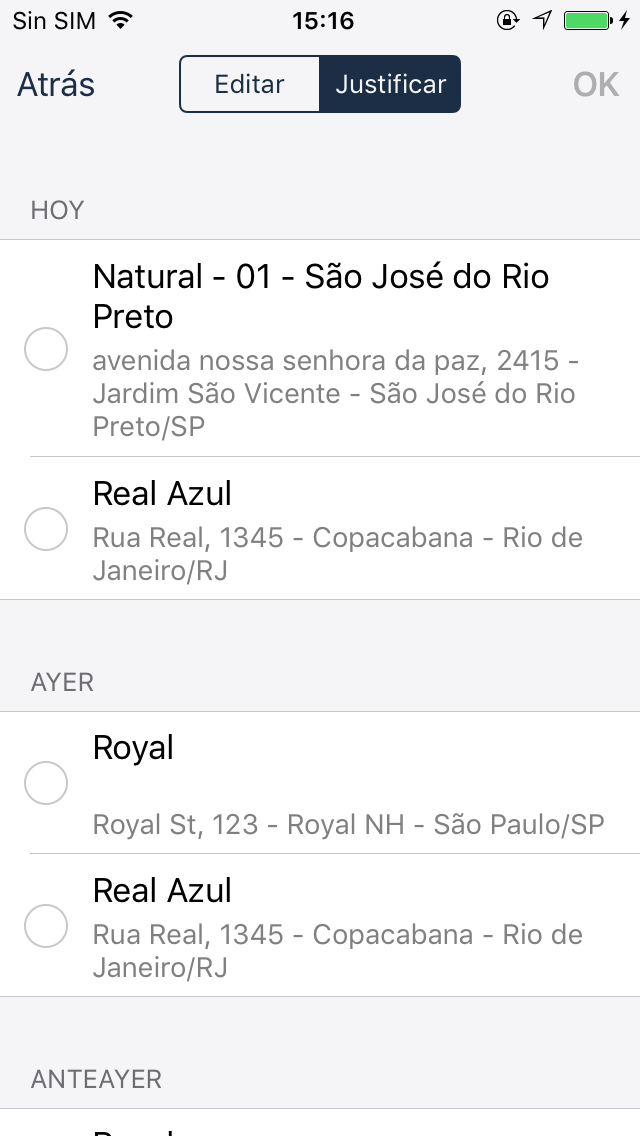Confirm selection with OK
This screenshot has width=640, height=1136.
(x=595, y=84)
